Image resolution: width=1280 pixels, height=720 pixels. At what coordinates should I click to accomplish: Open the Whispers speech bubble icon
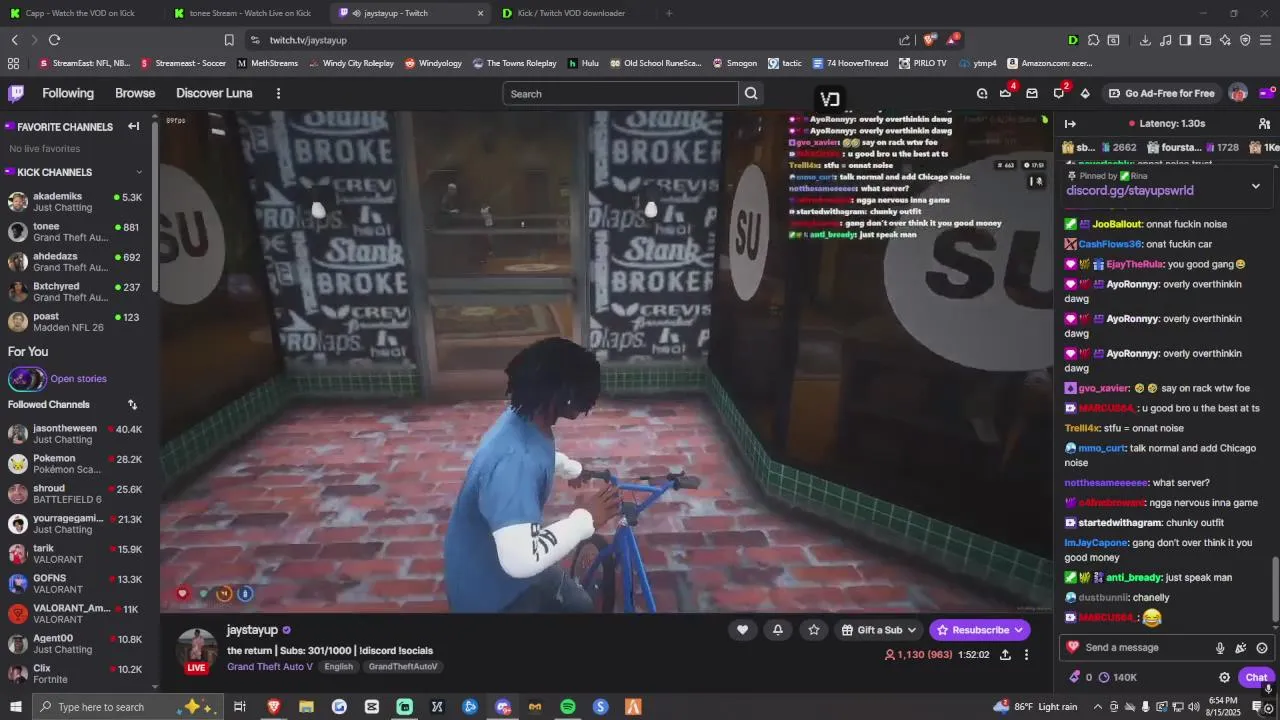coord(1059,93)
